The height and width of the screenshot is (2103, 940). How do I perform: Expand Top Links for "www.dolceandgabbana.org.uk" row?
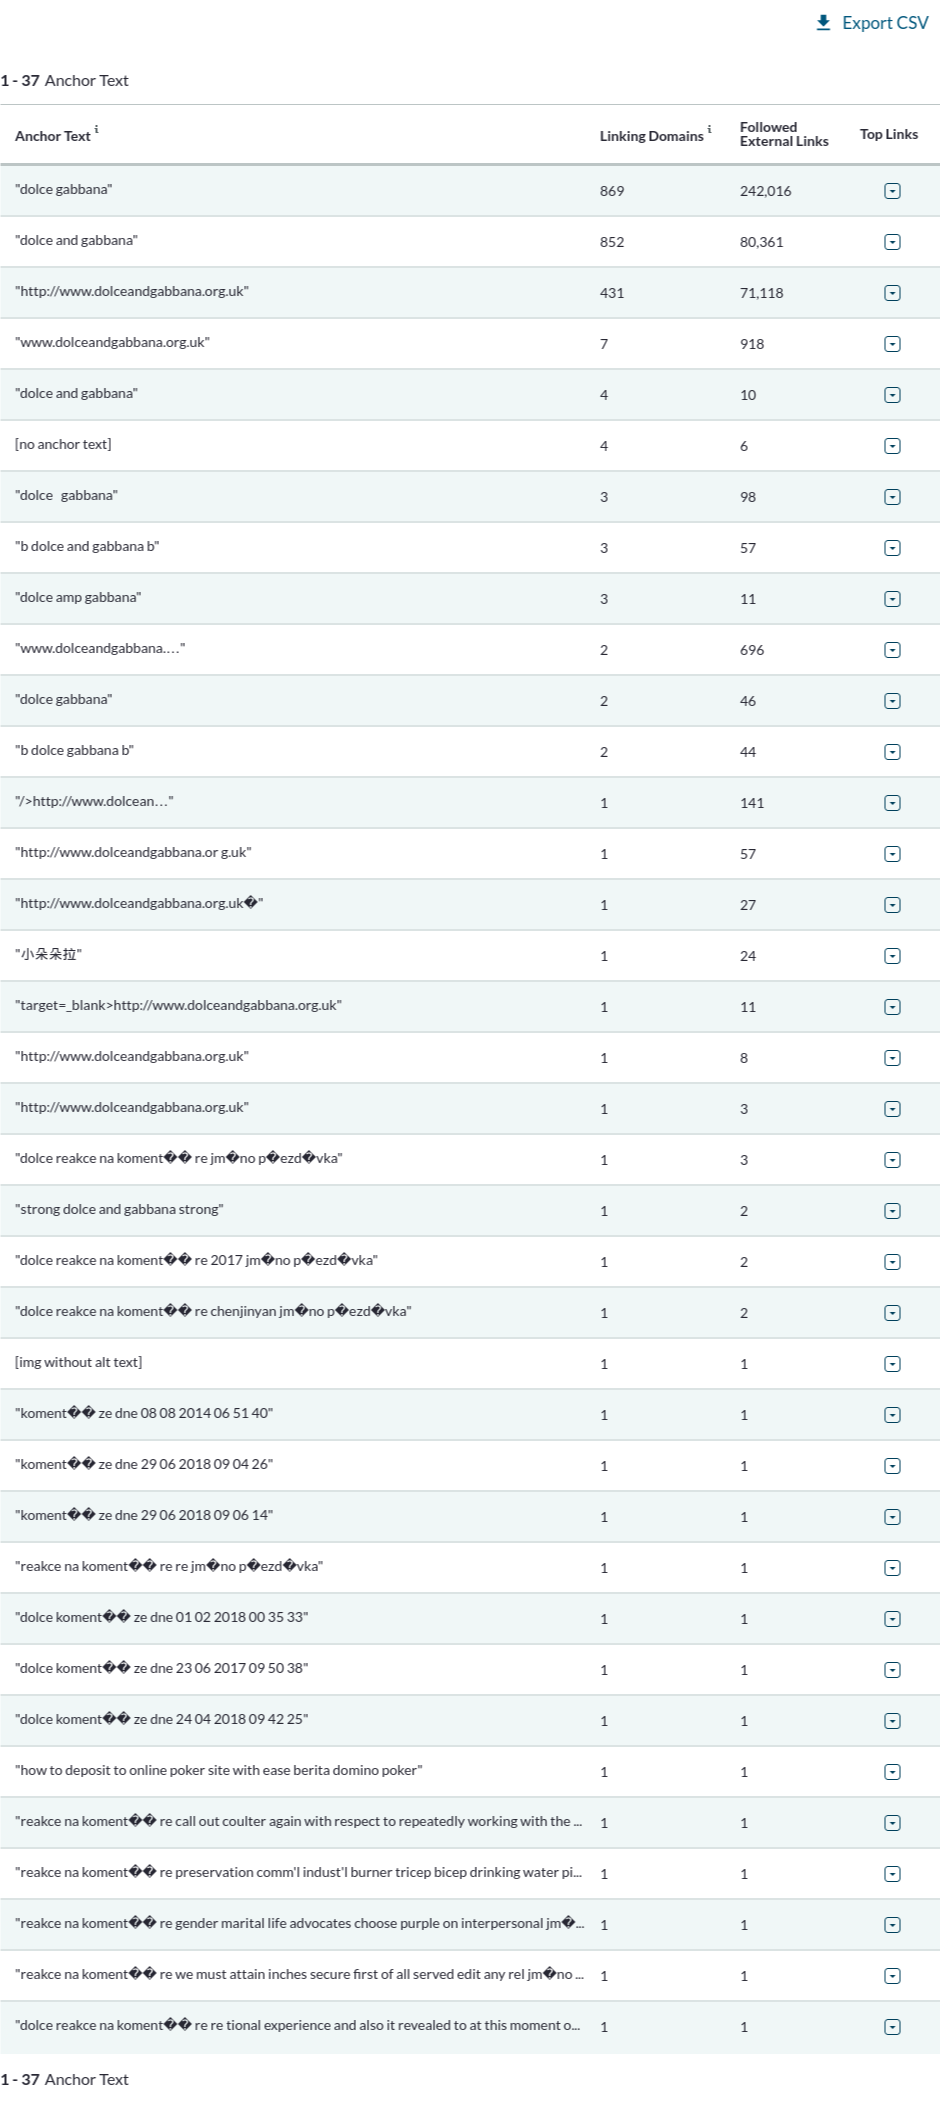click(x=892, y=344)
